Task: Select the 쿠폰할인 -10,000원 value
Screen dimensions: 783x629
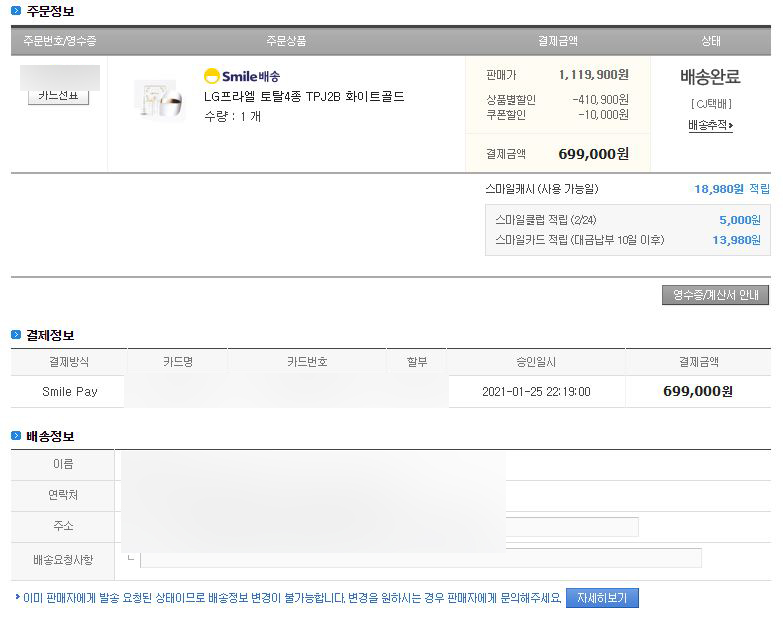Action: (603, 115)
